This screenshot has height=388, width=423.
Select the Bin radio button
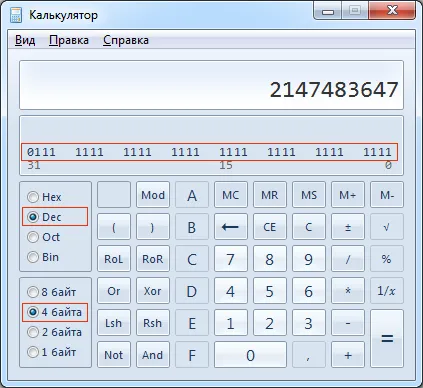[x=43, y=257]
